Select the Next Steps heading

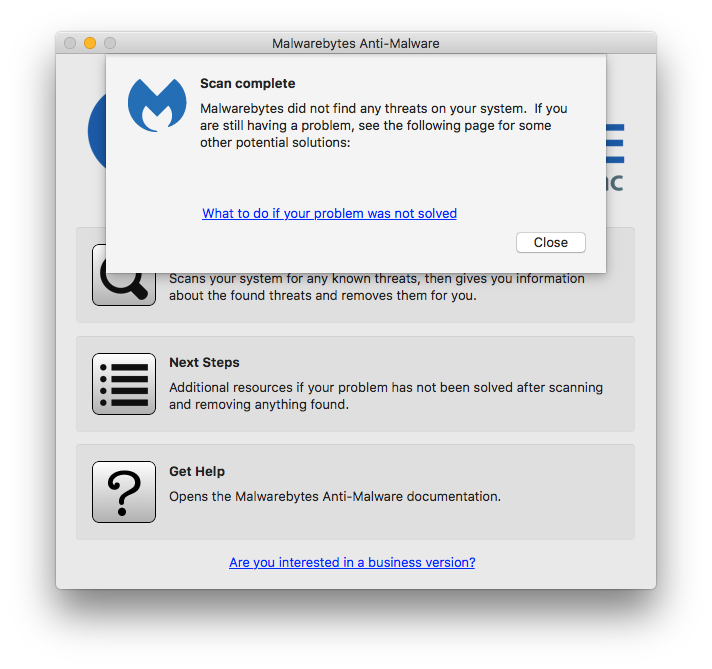coord(204,362)
